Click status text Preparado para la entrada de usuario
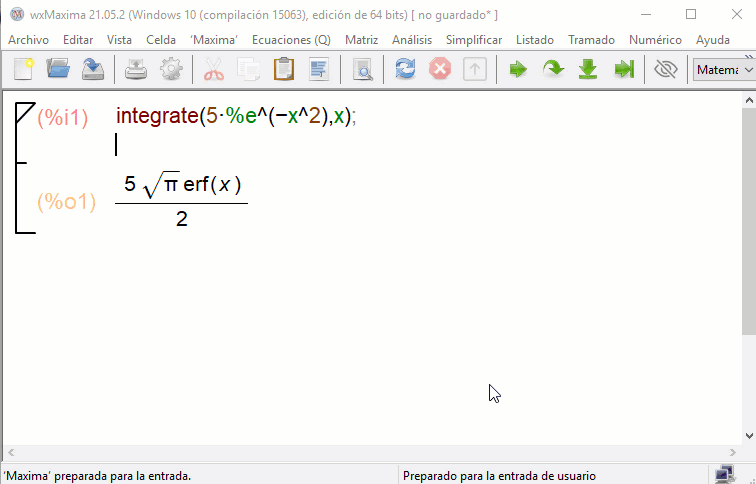Screen dimensions: 756x484 [500, 476]
